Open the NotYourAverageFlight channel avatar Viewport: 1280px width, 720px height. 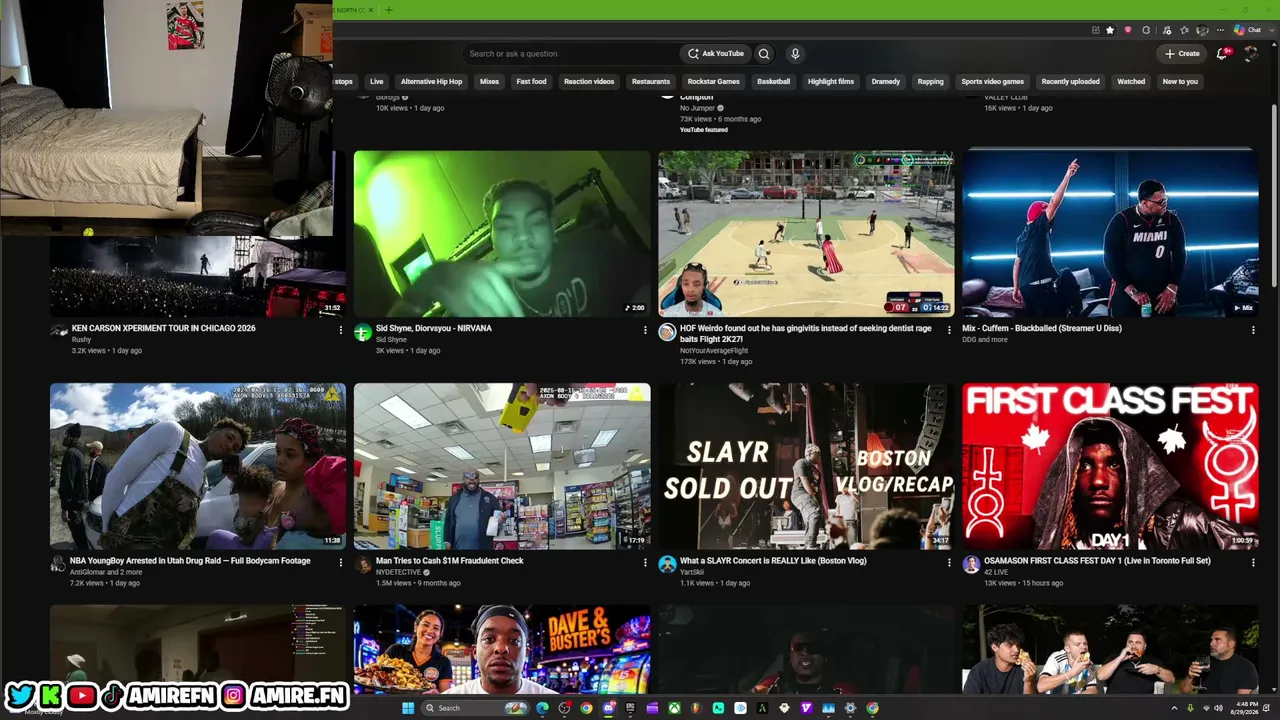667,333
